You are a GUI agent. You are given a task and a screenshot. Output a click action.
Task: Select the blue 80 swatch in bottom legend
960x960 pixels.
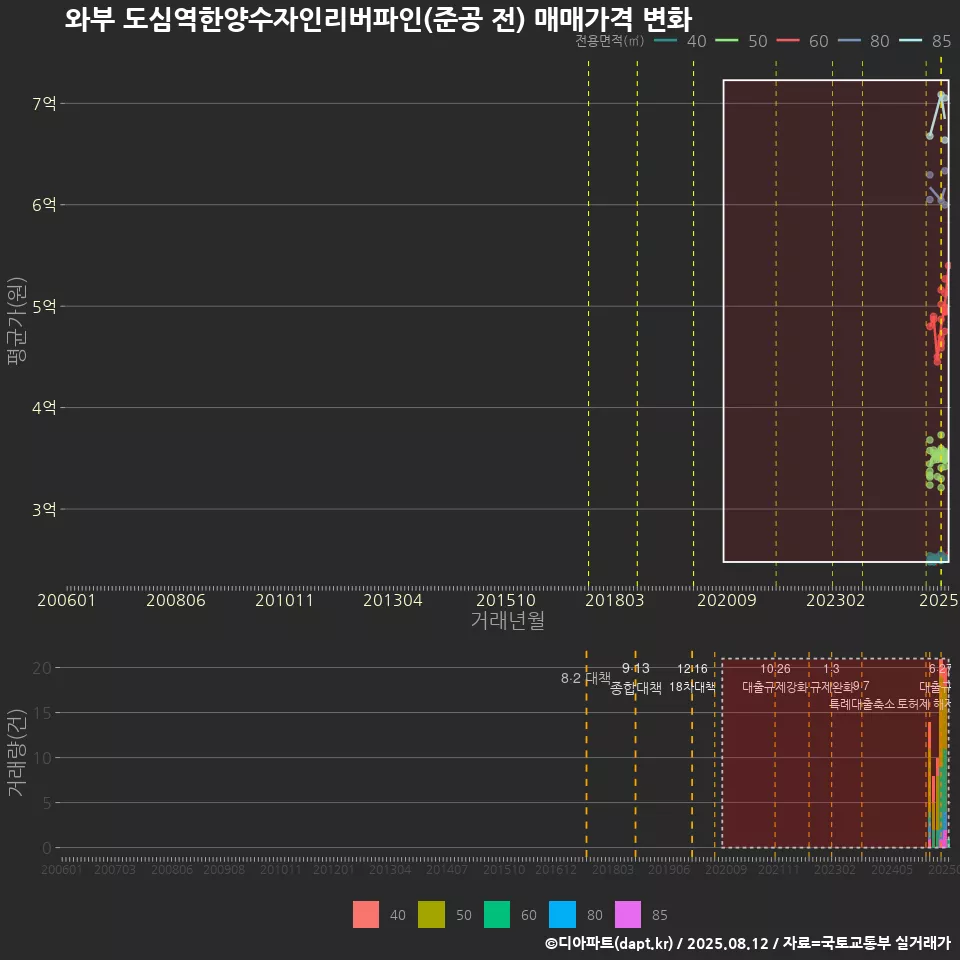[562, 914]
